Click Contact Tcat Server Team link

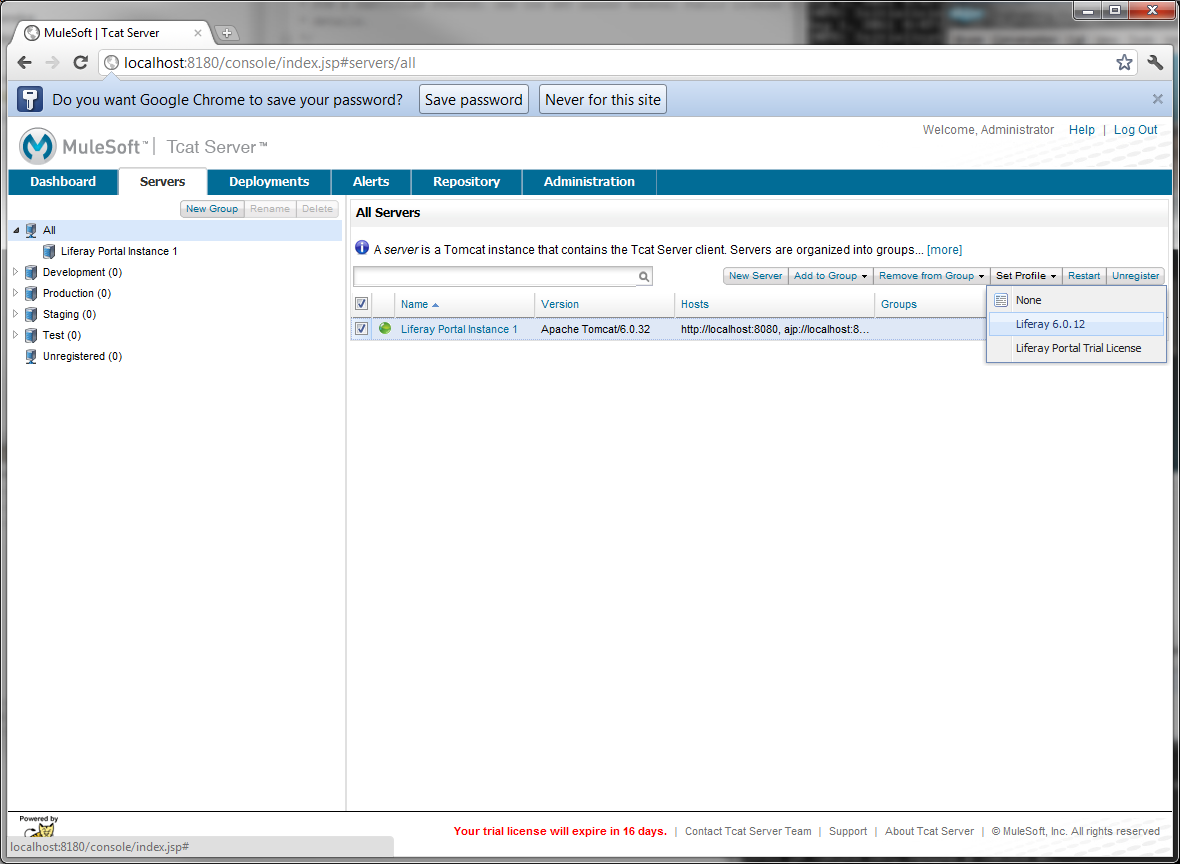click(x=748, y=832)
